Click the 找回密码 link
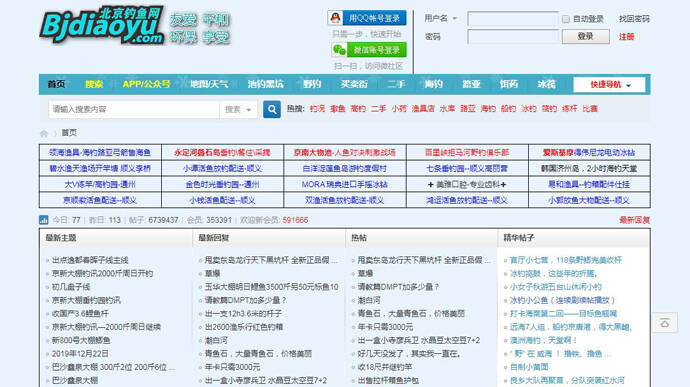The height and width of the screenshot is (387, 690). click(634, 19)
